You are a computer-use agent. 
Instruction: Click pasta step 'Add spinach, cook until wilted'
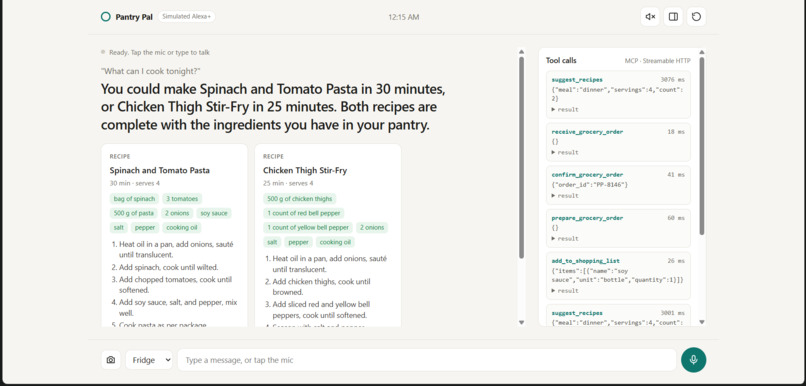coord(169,267)
